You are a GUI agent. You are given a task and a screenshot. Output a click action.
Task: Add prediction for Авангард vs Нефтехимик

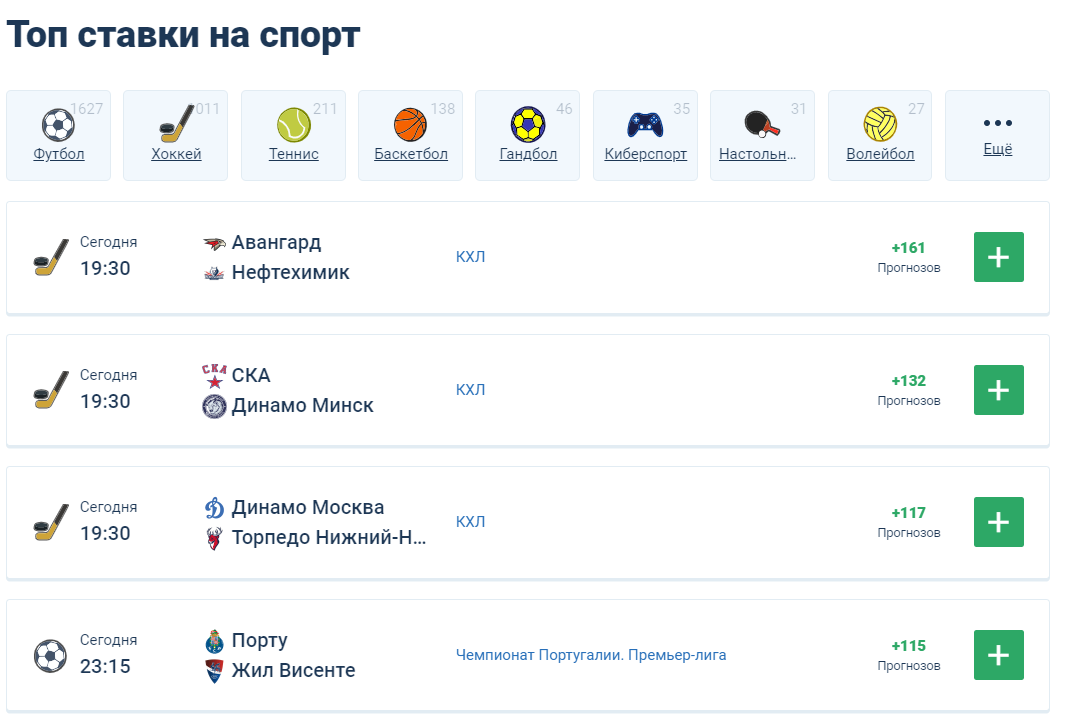[999, 257]
